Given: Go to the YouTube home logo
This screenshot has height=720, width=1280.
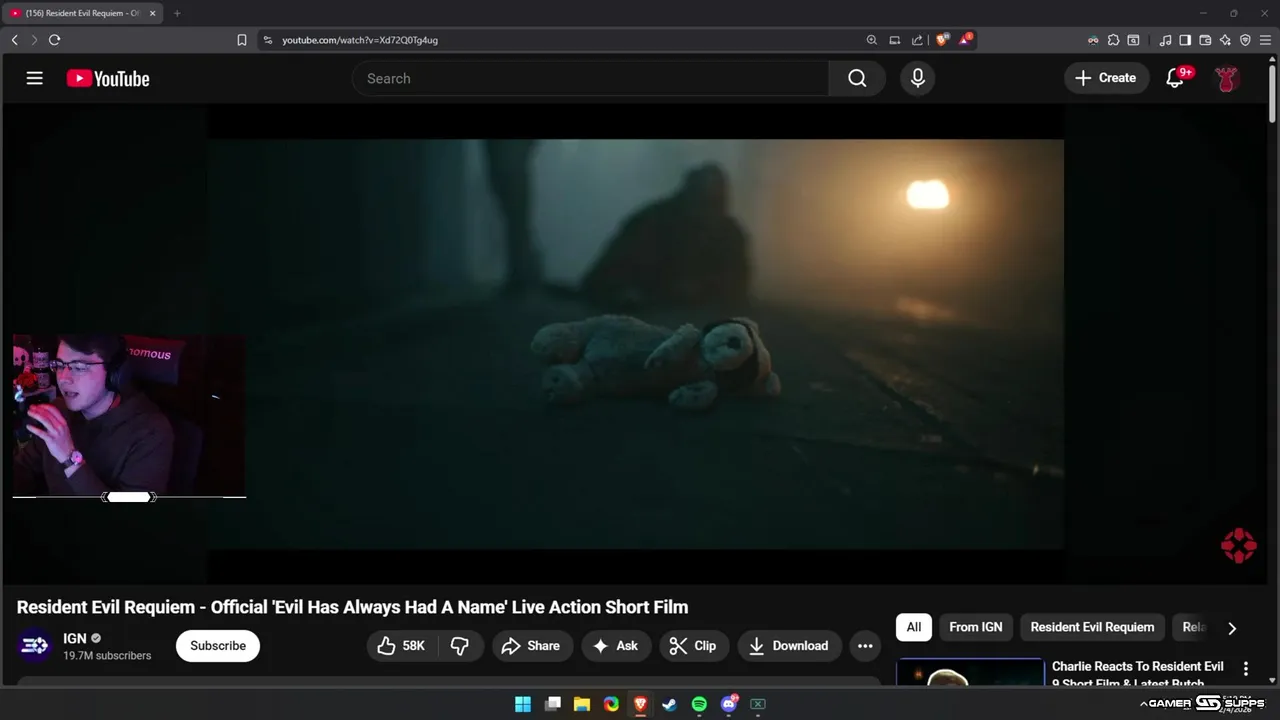Looking at the screenshot, I should pos(108,79).
